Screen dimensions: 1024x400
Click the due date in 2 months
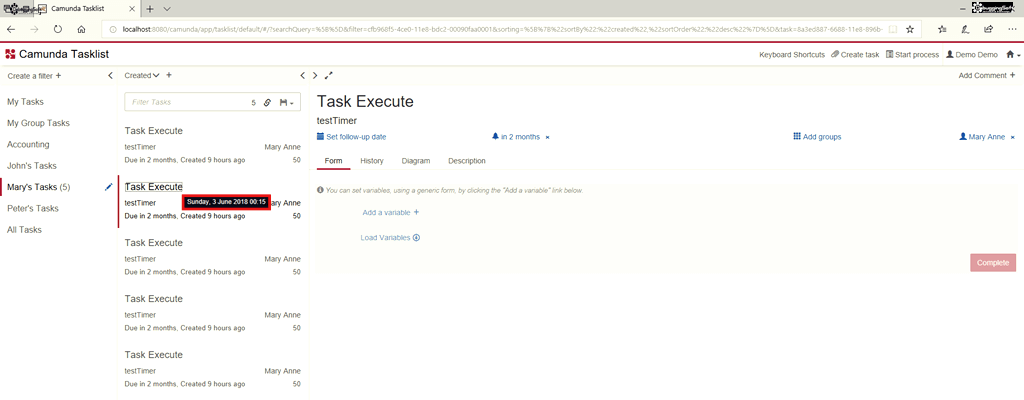pyautogui.click(x=516, y=137)
